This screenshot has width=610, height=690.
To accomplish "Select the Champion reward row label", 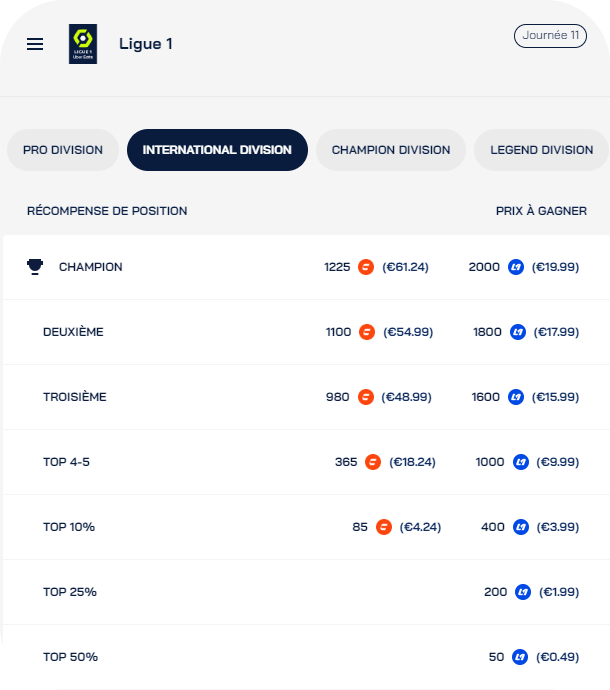I will point(91,267).
